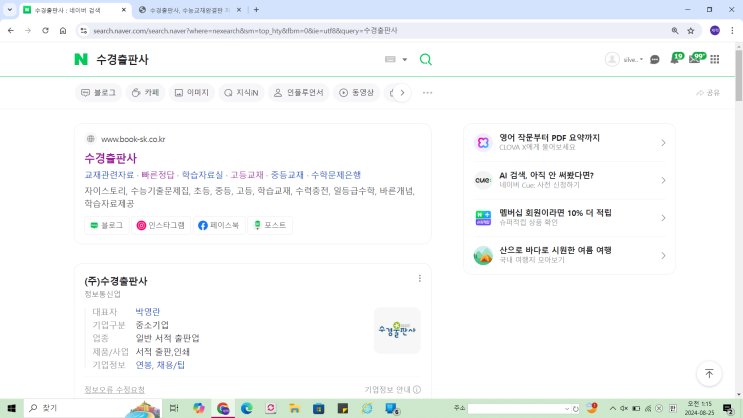The image size is (743, 418).
Task: Open the 채용/팁 company info link
Action: 171,365
